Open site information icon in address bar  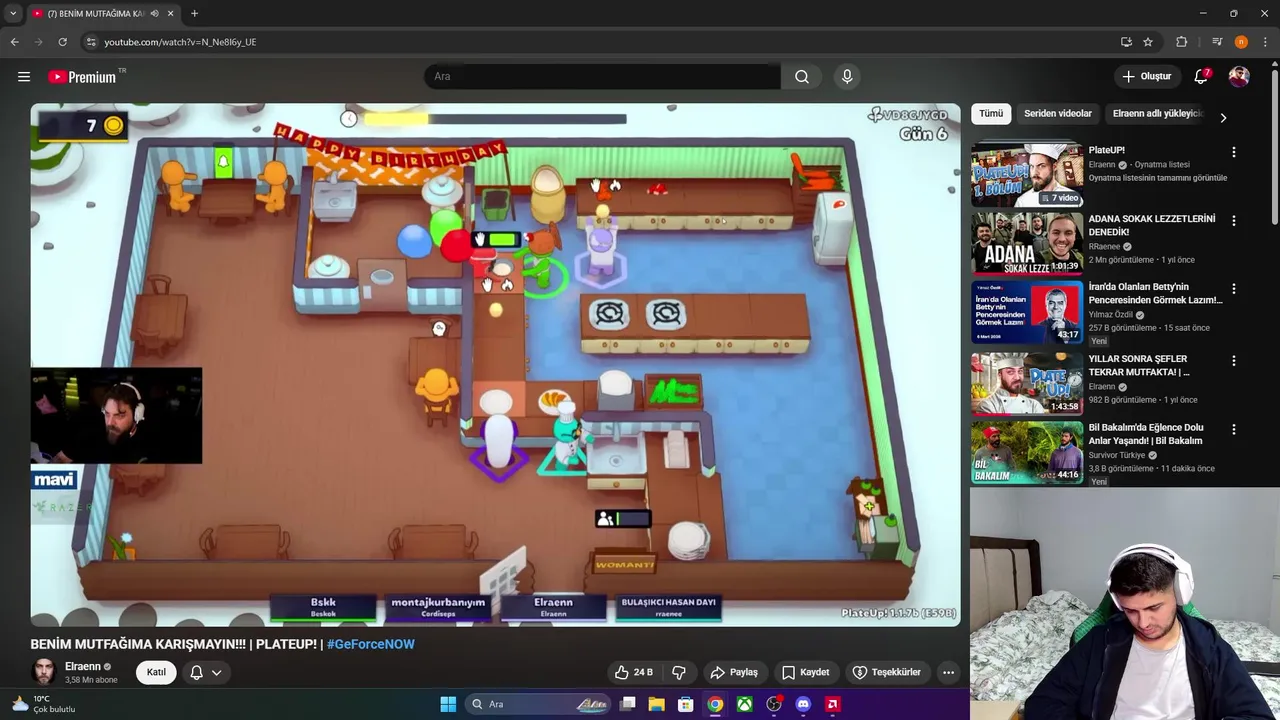point(91,42)
